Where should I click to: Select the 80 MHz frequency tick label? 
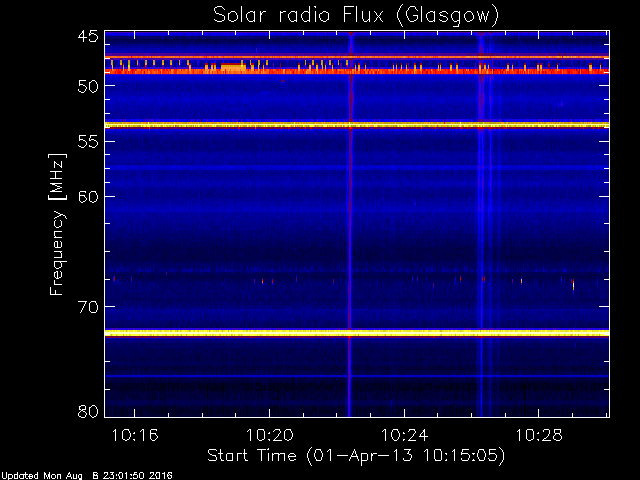coord(88,411)
